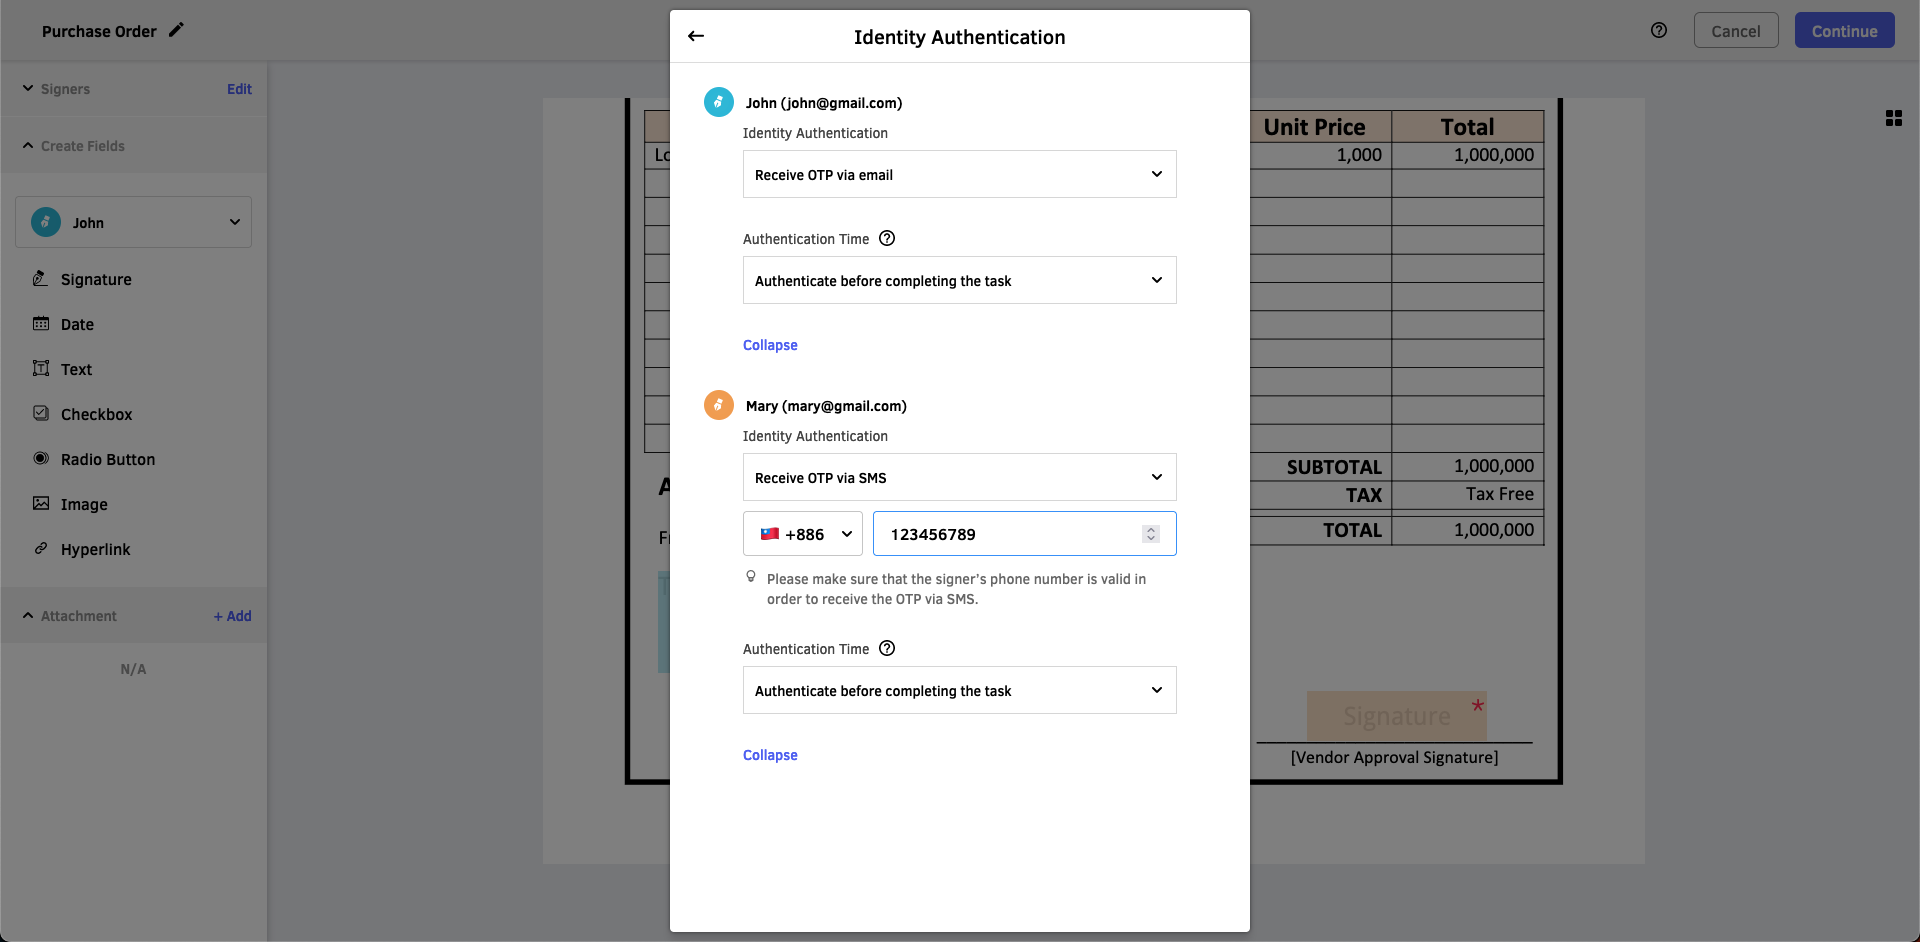Click the pencil icon to rename Purchase Order
The height and width of the screenshot is (942, 1920).
click(177, 30)
